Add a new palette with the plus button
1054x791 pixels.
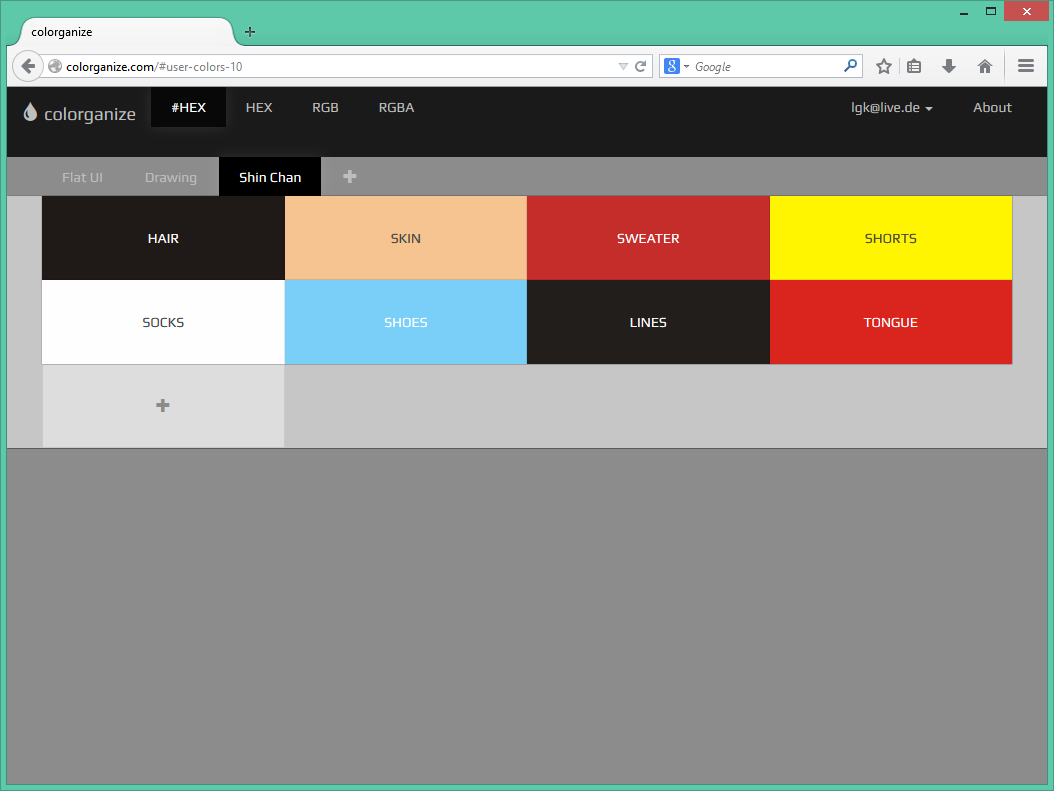point(349,176)
